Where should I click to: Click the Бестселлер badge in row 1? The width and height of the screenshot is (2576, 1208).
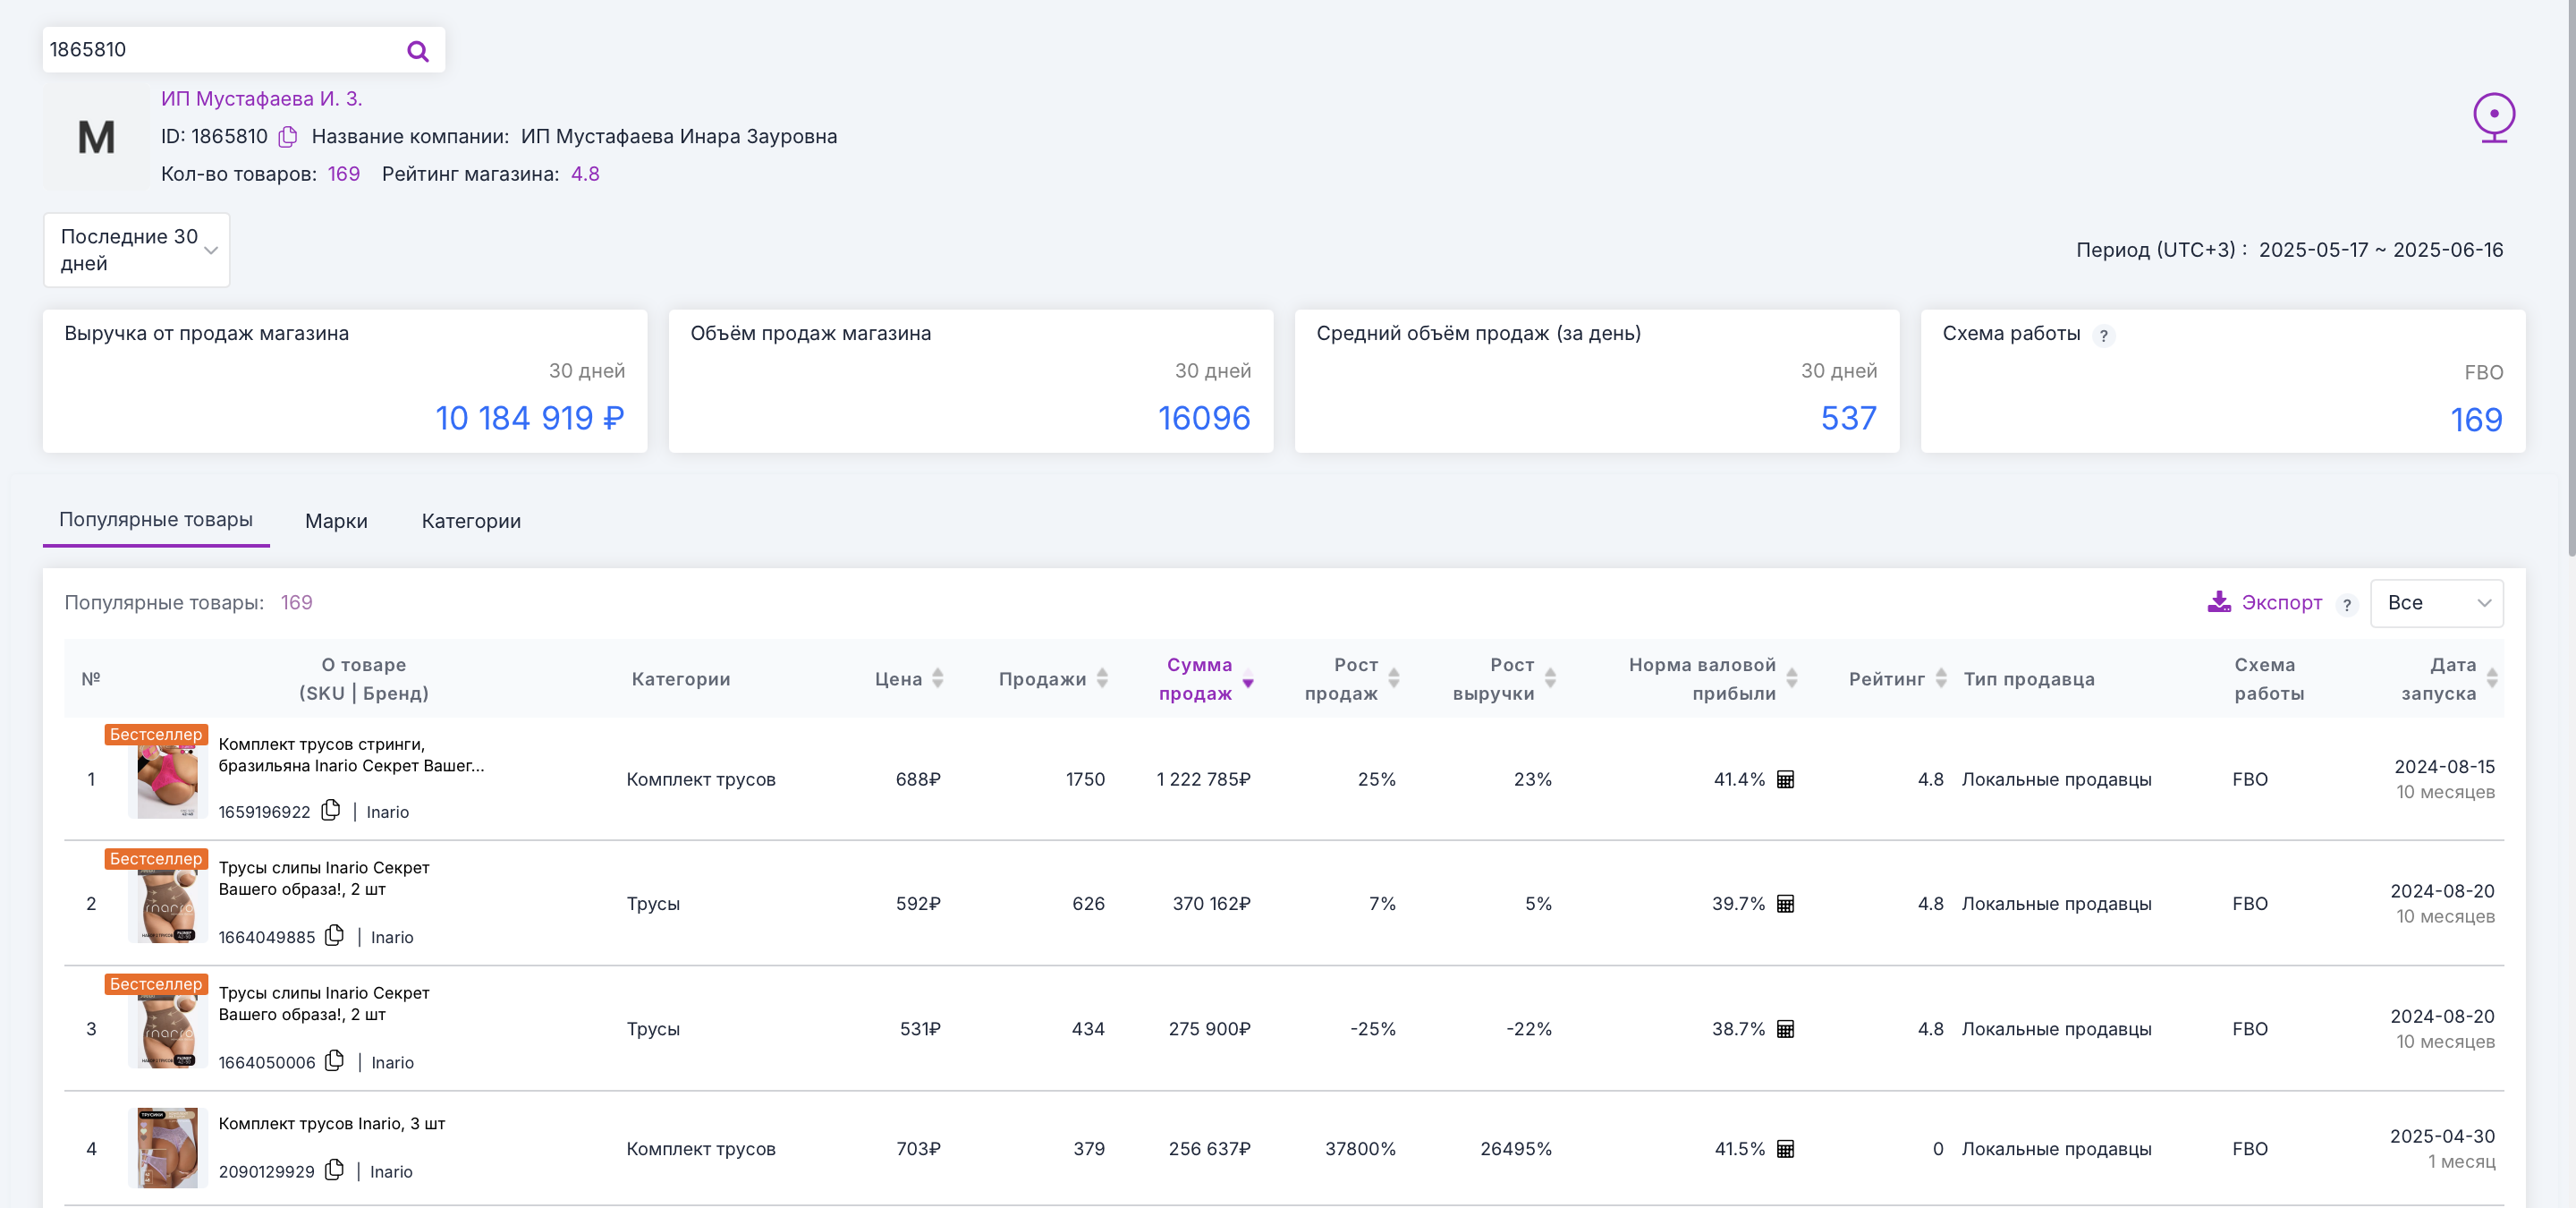pos(156,734)
